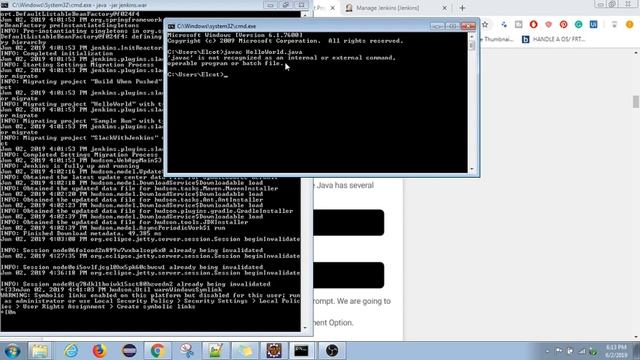Minimize the front cmd.exe window
Screen dimensions: 640x360
pyautogui.click(x=436, y=26)
